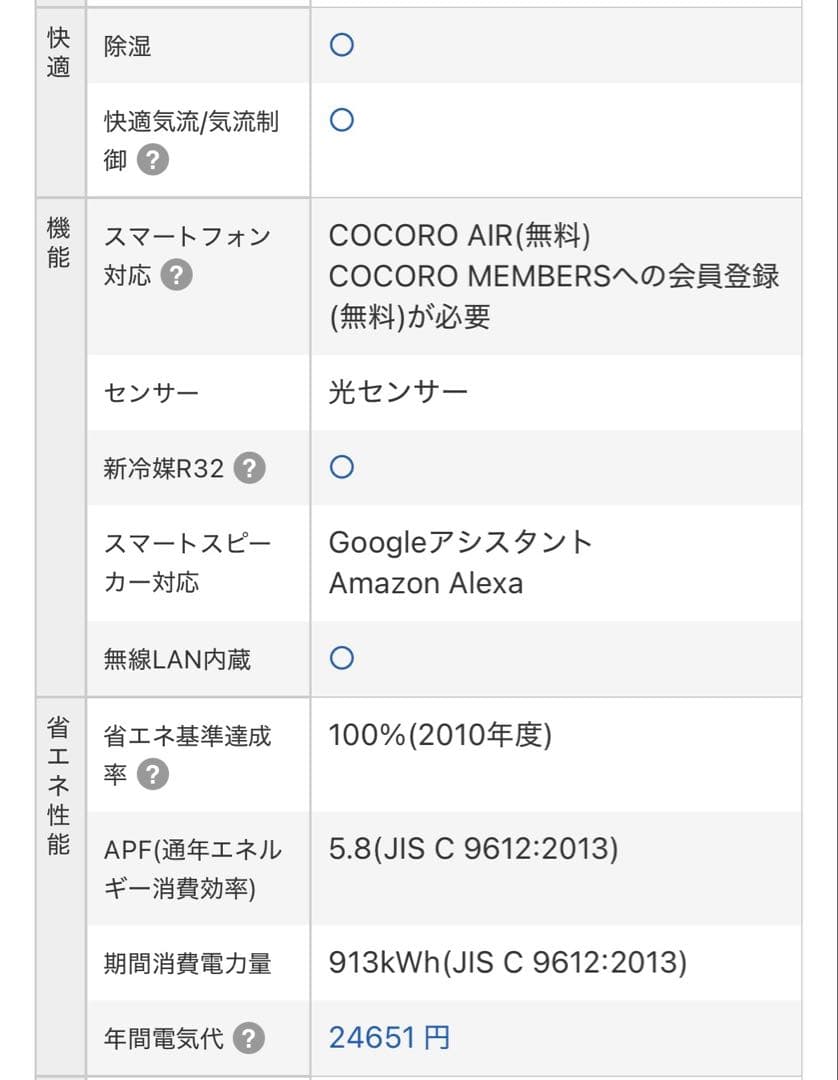Tap the help icon for 新冷媒R32
This screenshot has width=838, height=1080.
[249, 468]
